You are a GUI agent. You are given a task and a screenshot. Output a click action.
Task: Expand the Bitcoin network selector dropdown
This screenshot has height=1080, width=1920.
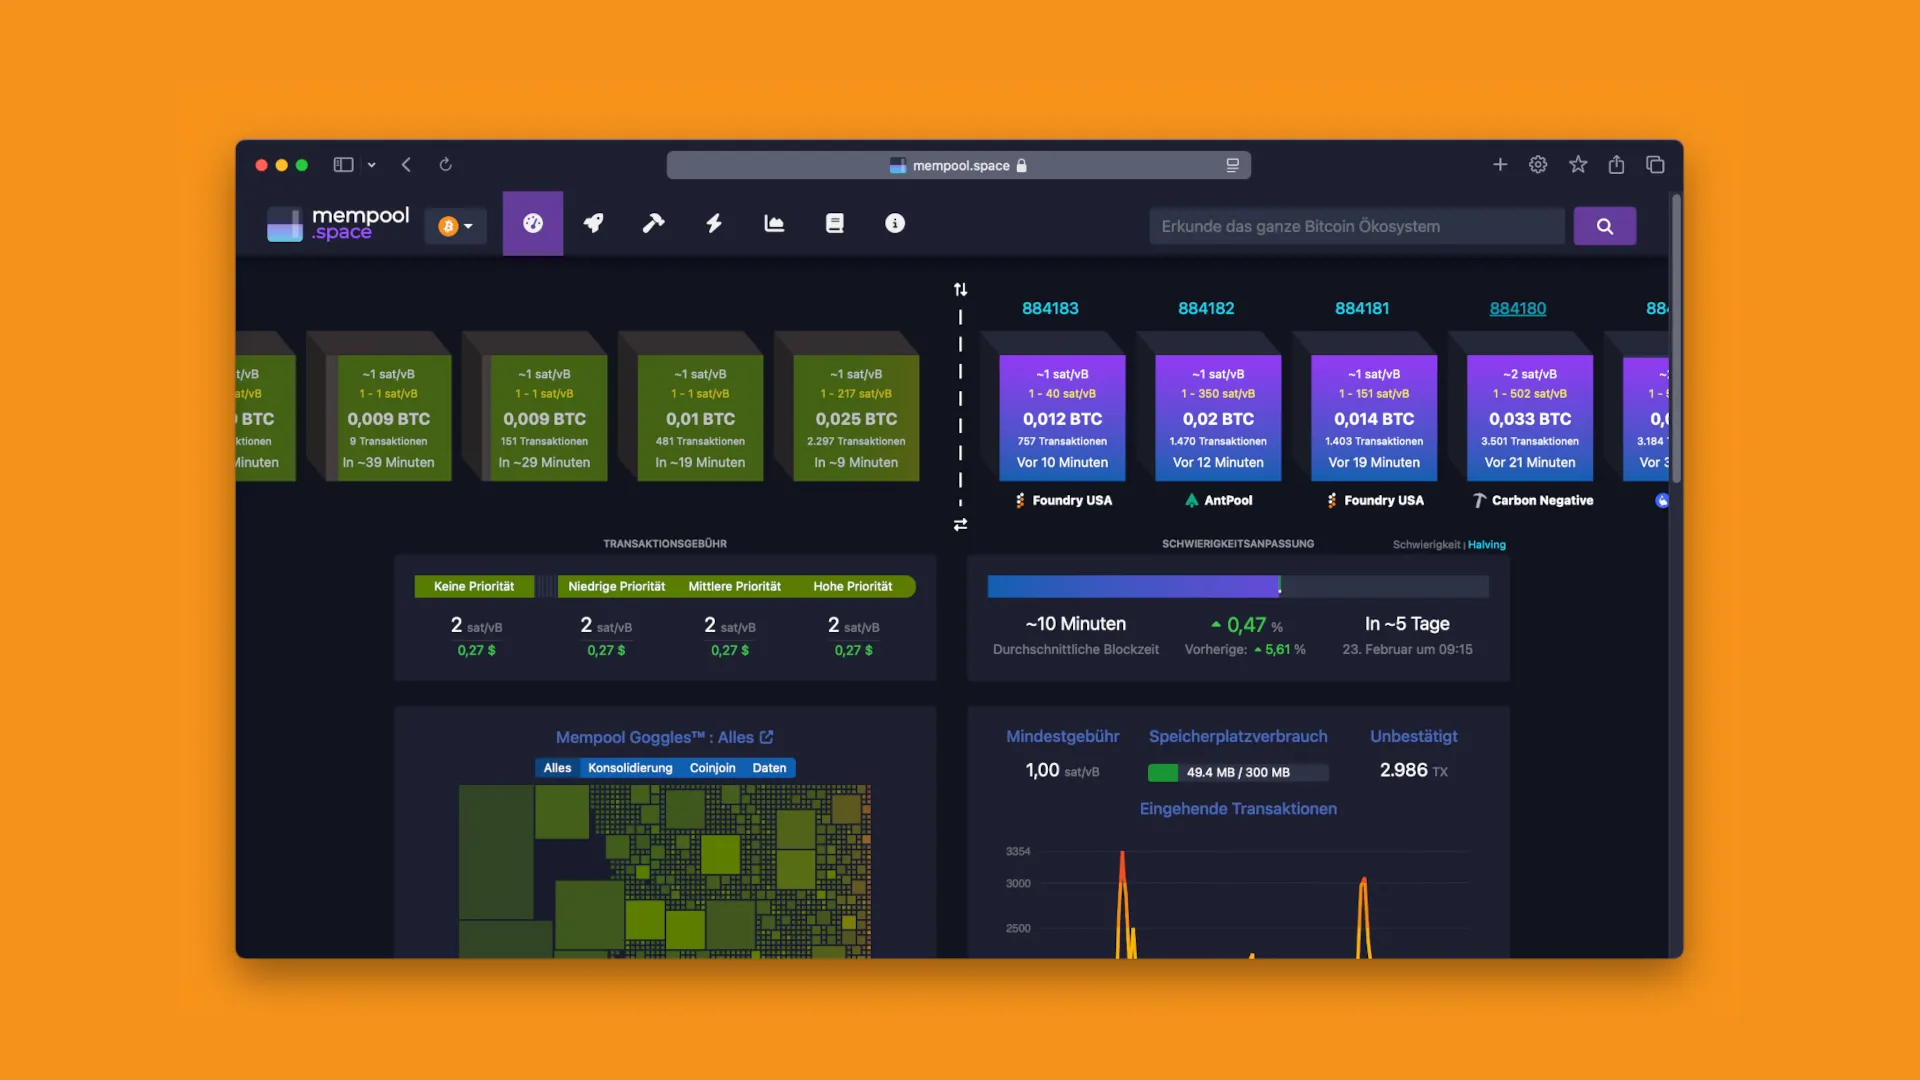[x=456, y=226]
